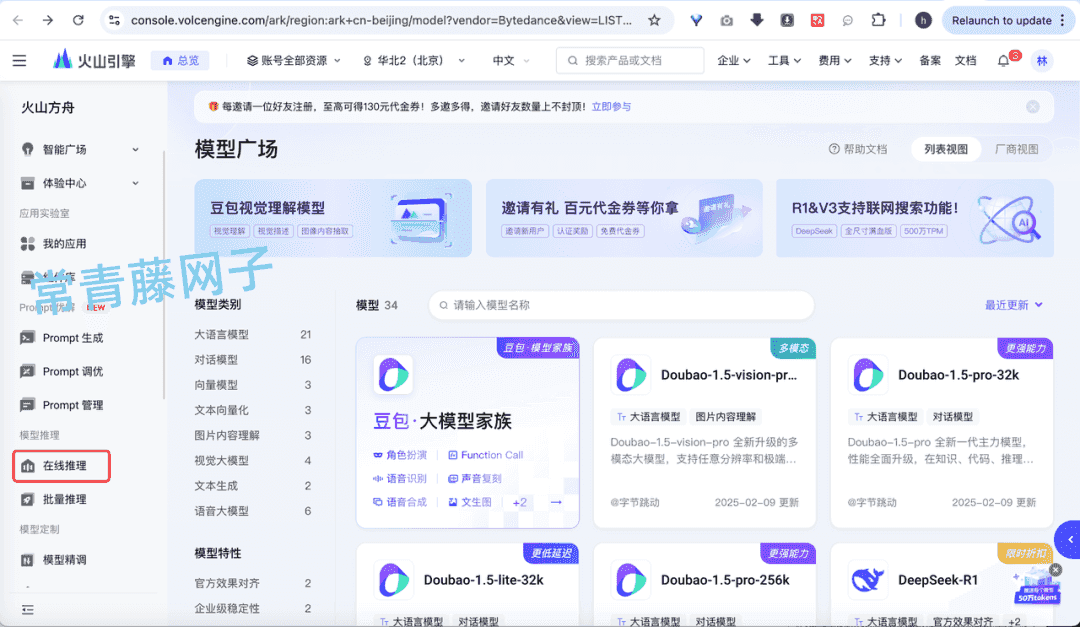Image resolution: width=1080 pixels, height=627 pixels.
Task: Open the 帮助文档 help docs link
Action: tap(858, 150)
